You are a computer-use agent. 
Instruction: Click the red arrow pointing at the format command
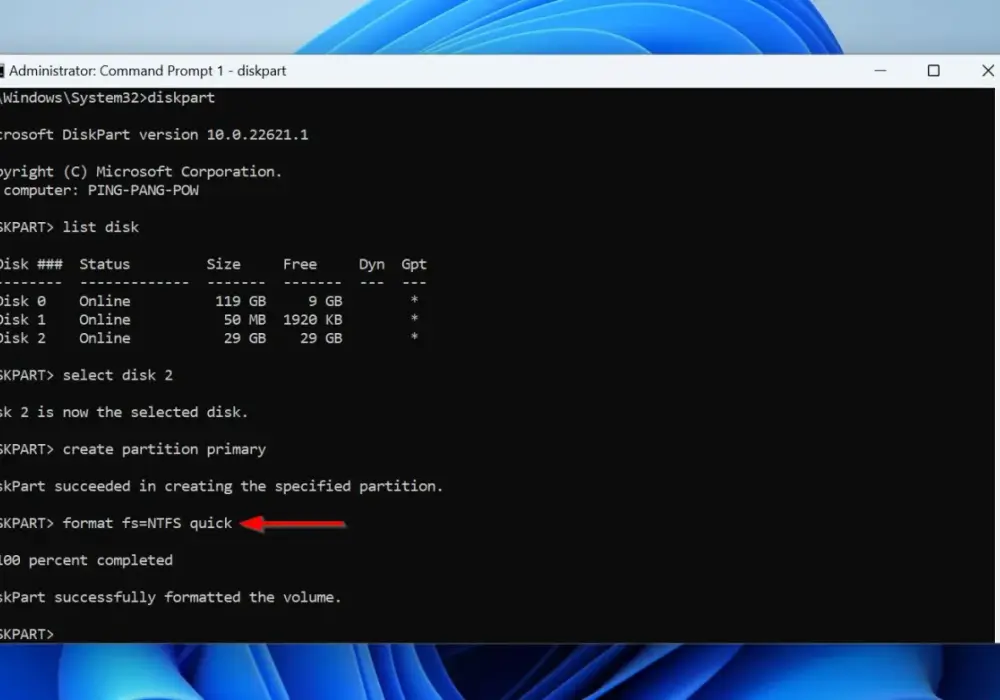point(293,523)
